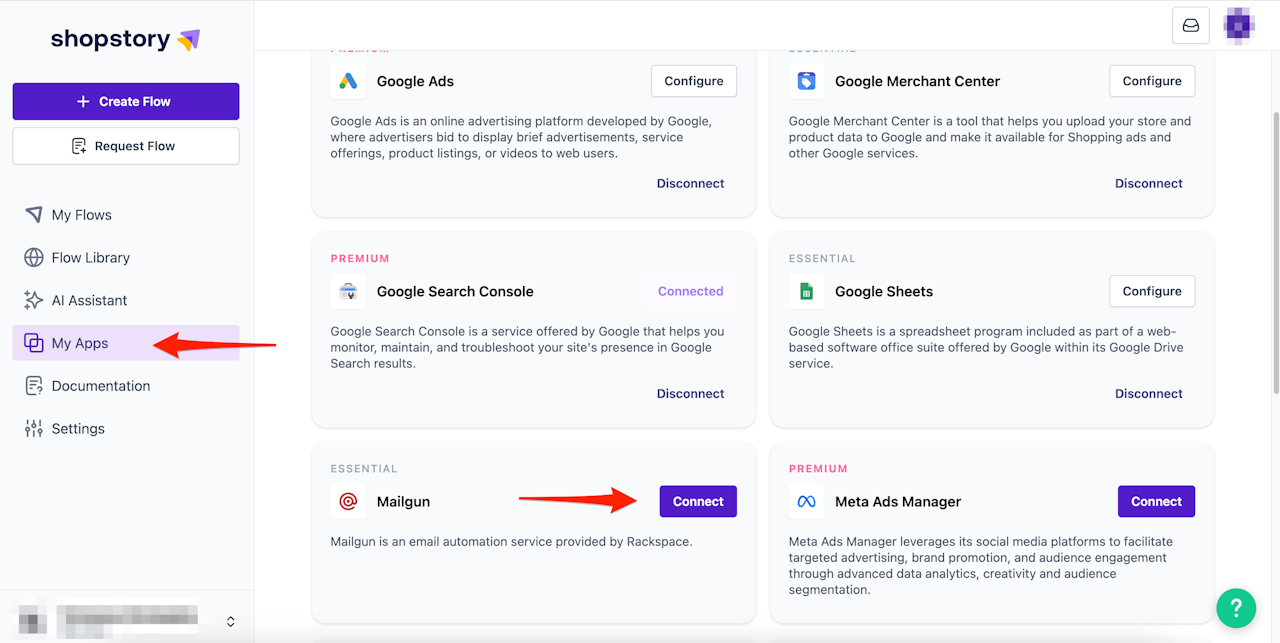Screen dimensions: 1280x643
Task: Configure the Google Sheets integration
Action: (x=1152, y=291)
